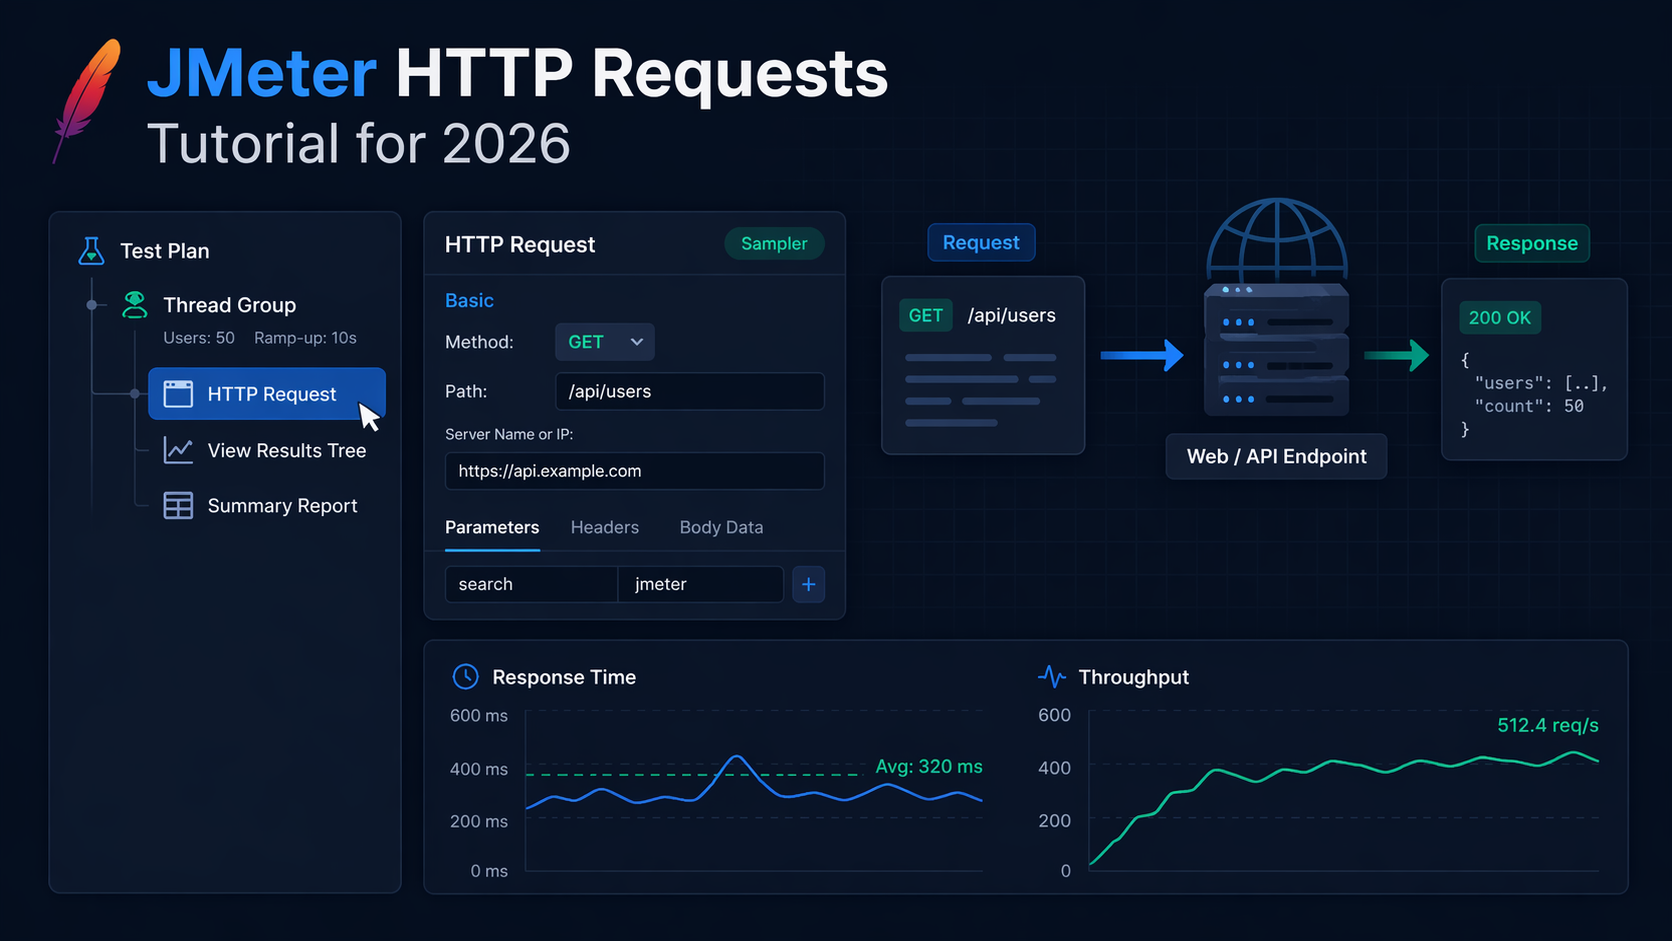Click the Response Time clock icon
Image resolution: width=1672 pixels, height=941 pixels.
coord(465,676)
